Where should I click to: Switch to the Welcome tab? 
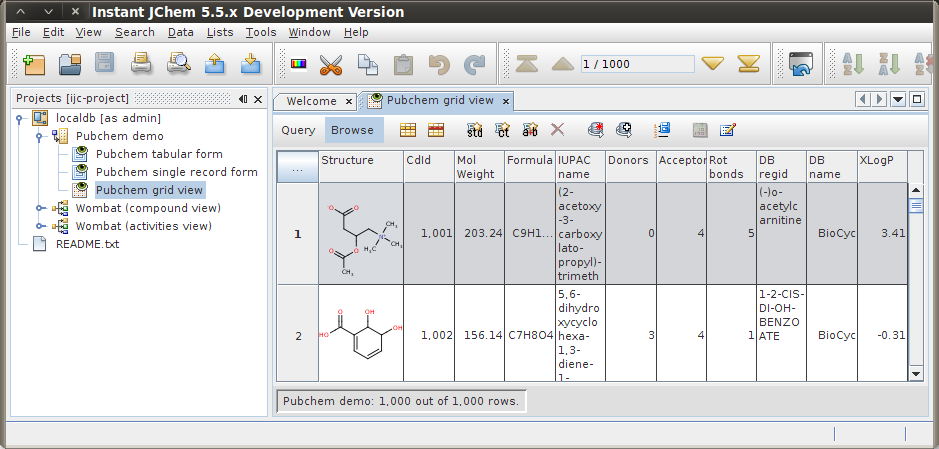(311, 101)
